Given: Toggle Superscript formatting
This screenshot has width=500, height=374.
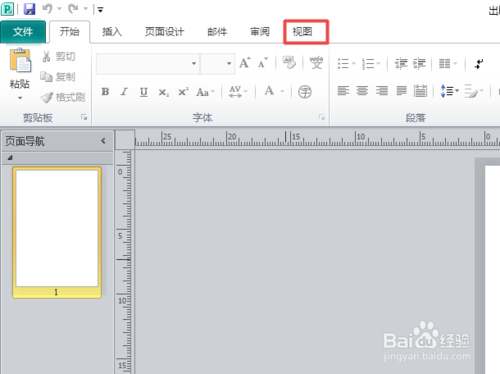Looking at the screenshot, I should [183, 91].
